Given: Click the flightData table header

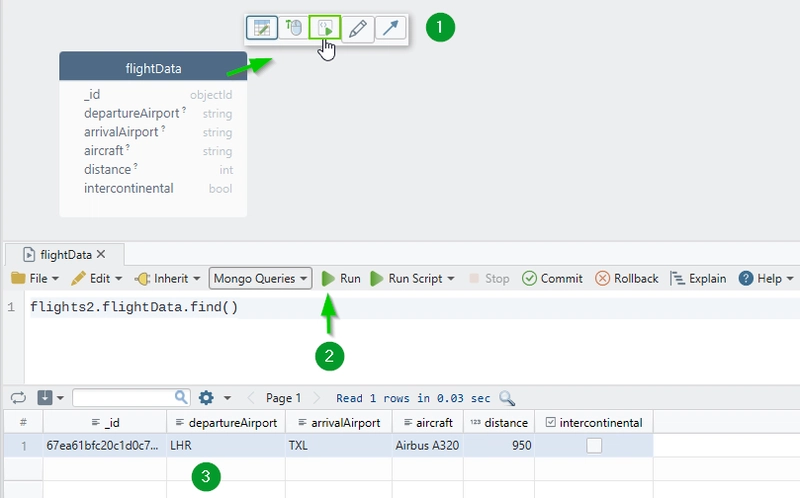Looking at the screenshot, I should click(153, 68).
